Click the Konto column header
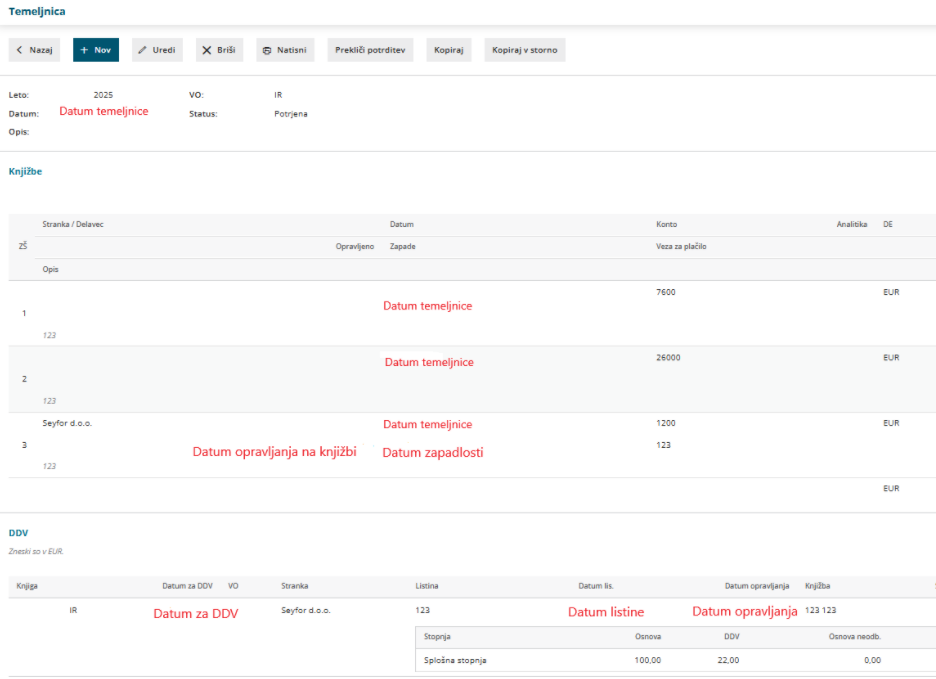The height and width of the screenshot is (679, 936). tap(666, 225)
